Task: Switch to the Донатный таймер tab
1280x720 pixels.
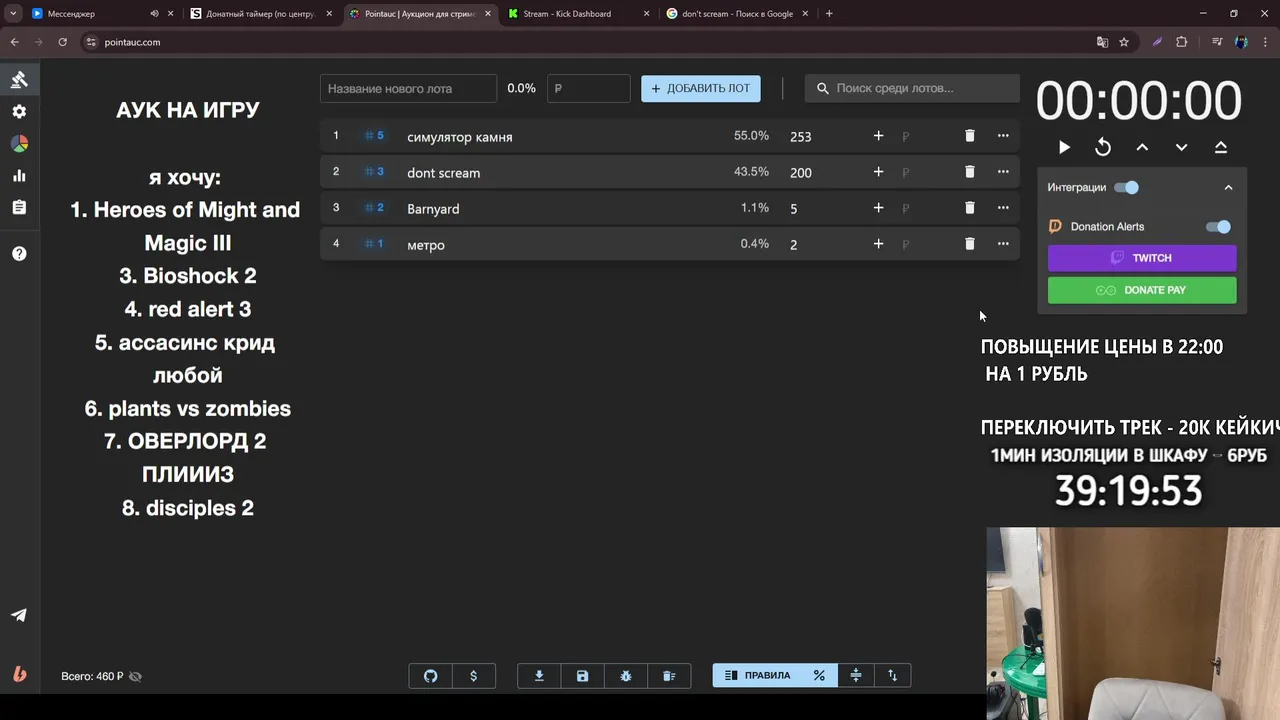Action: (x=260, y=14)
